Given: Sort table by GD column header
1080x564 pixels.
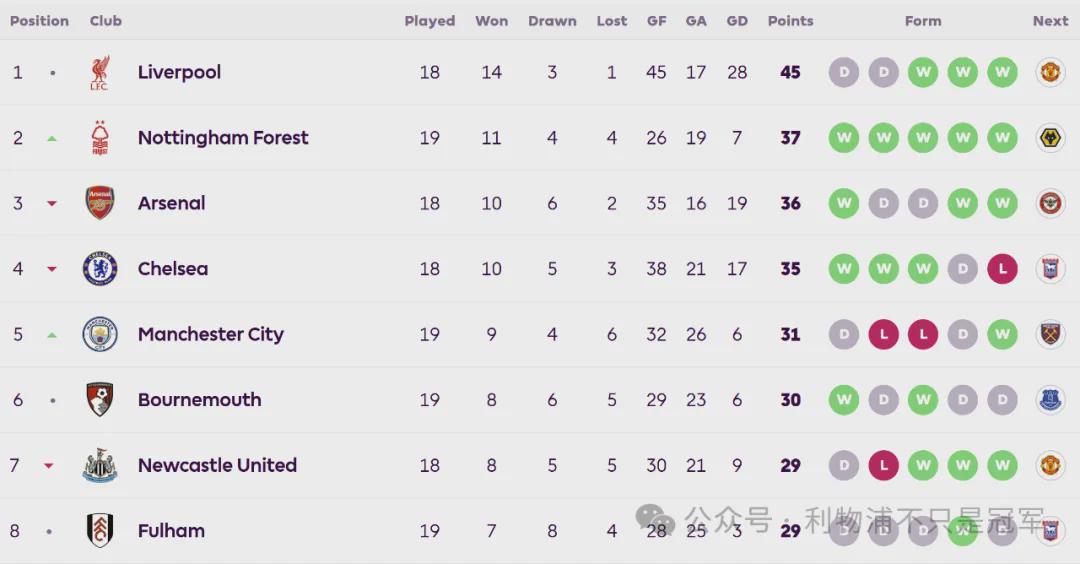Looking at the screenshot, I should [737, 21].
